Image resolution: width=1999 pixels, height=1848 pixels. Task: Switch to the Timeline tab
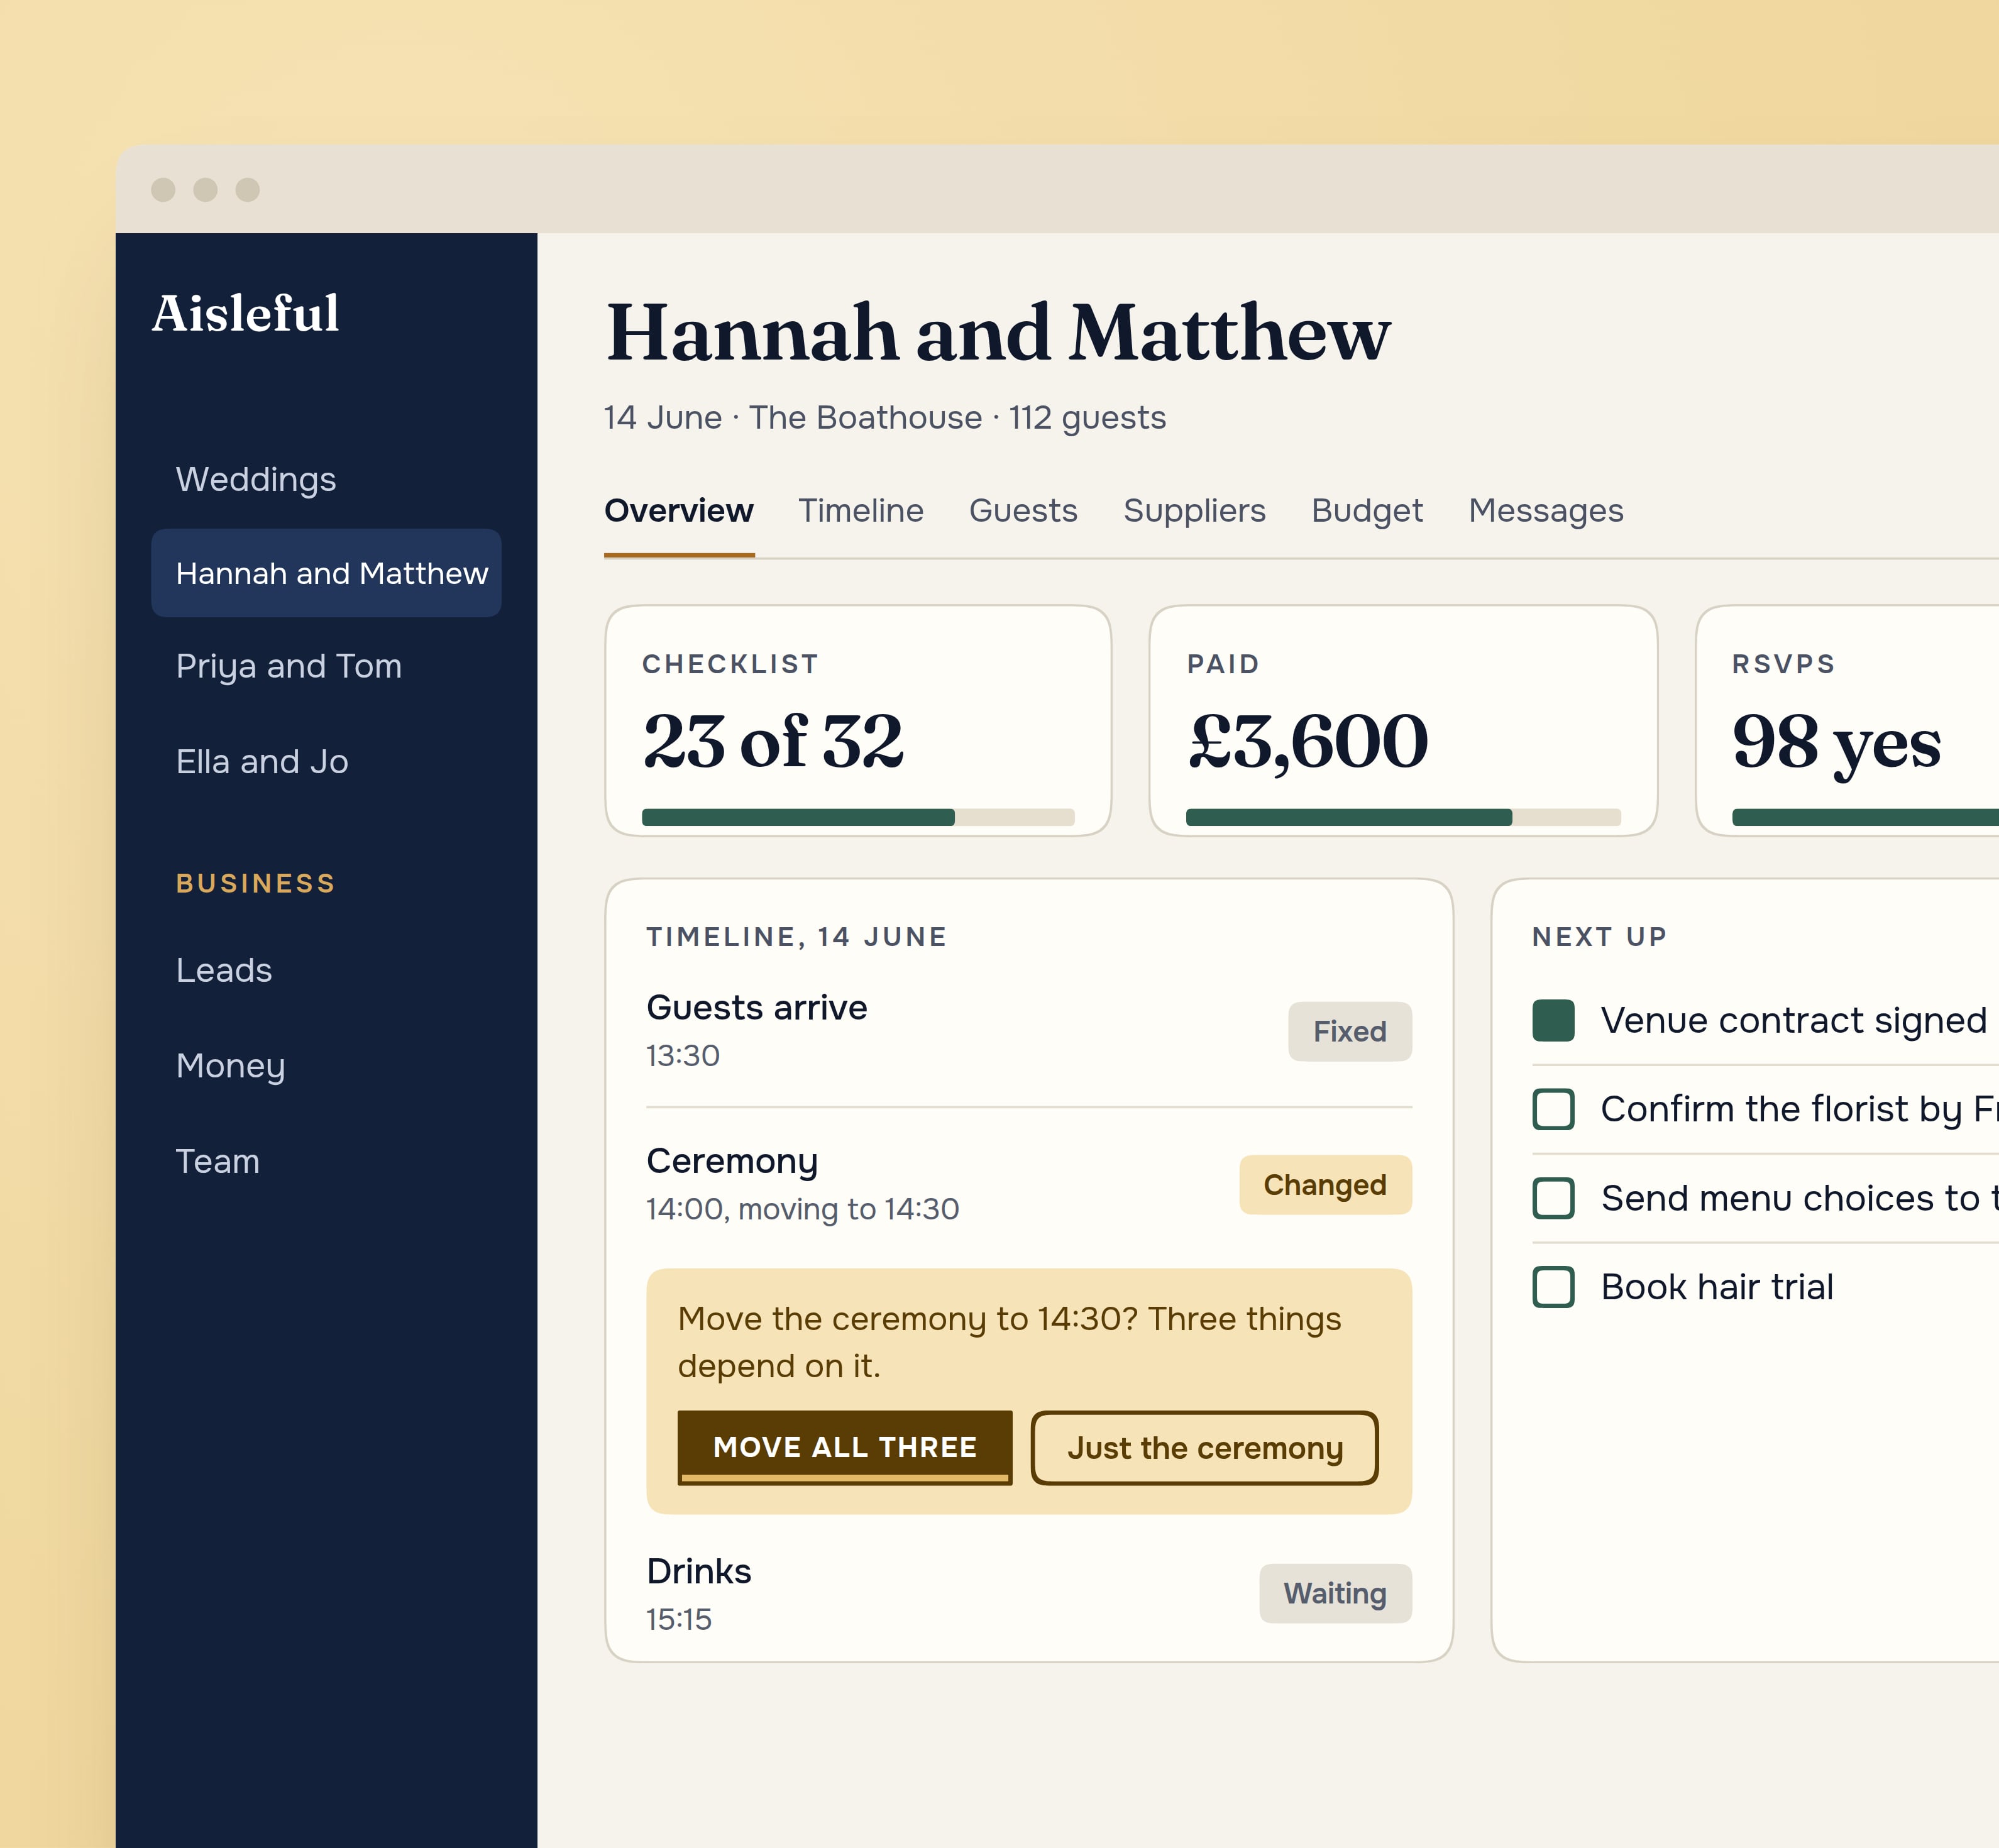pyautogui.click(x=861, y=511)
